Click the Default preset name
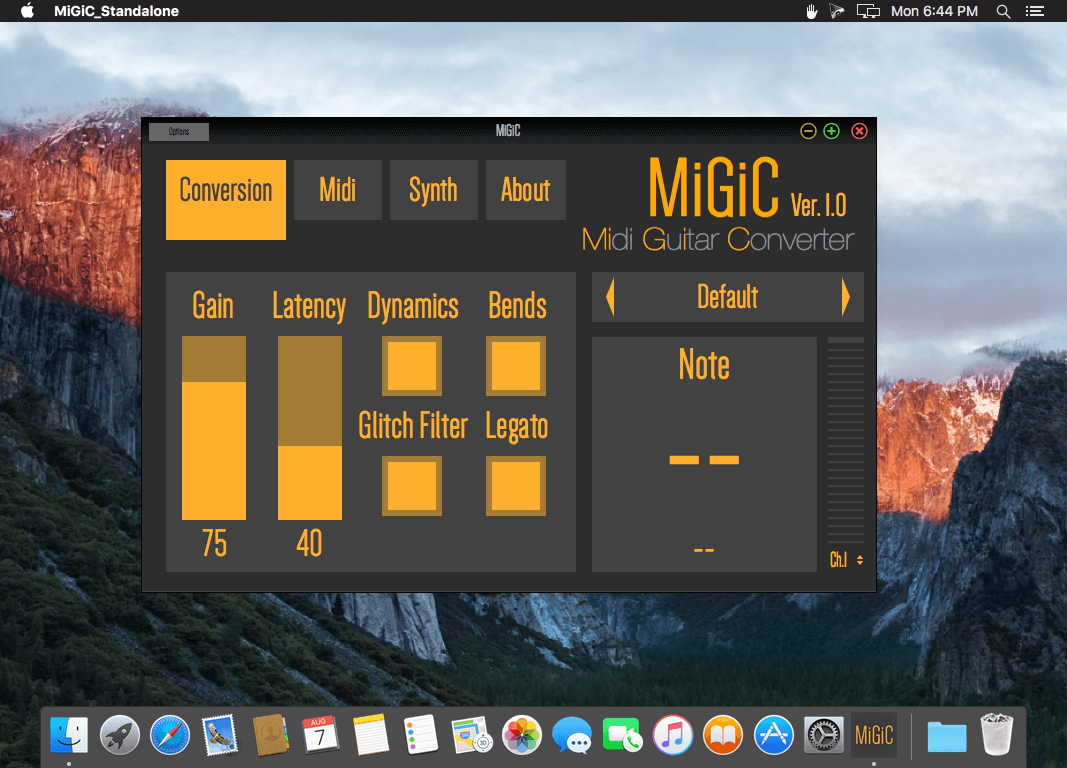1067x768 pixels. coord(727,297)
